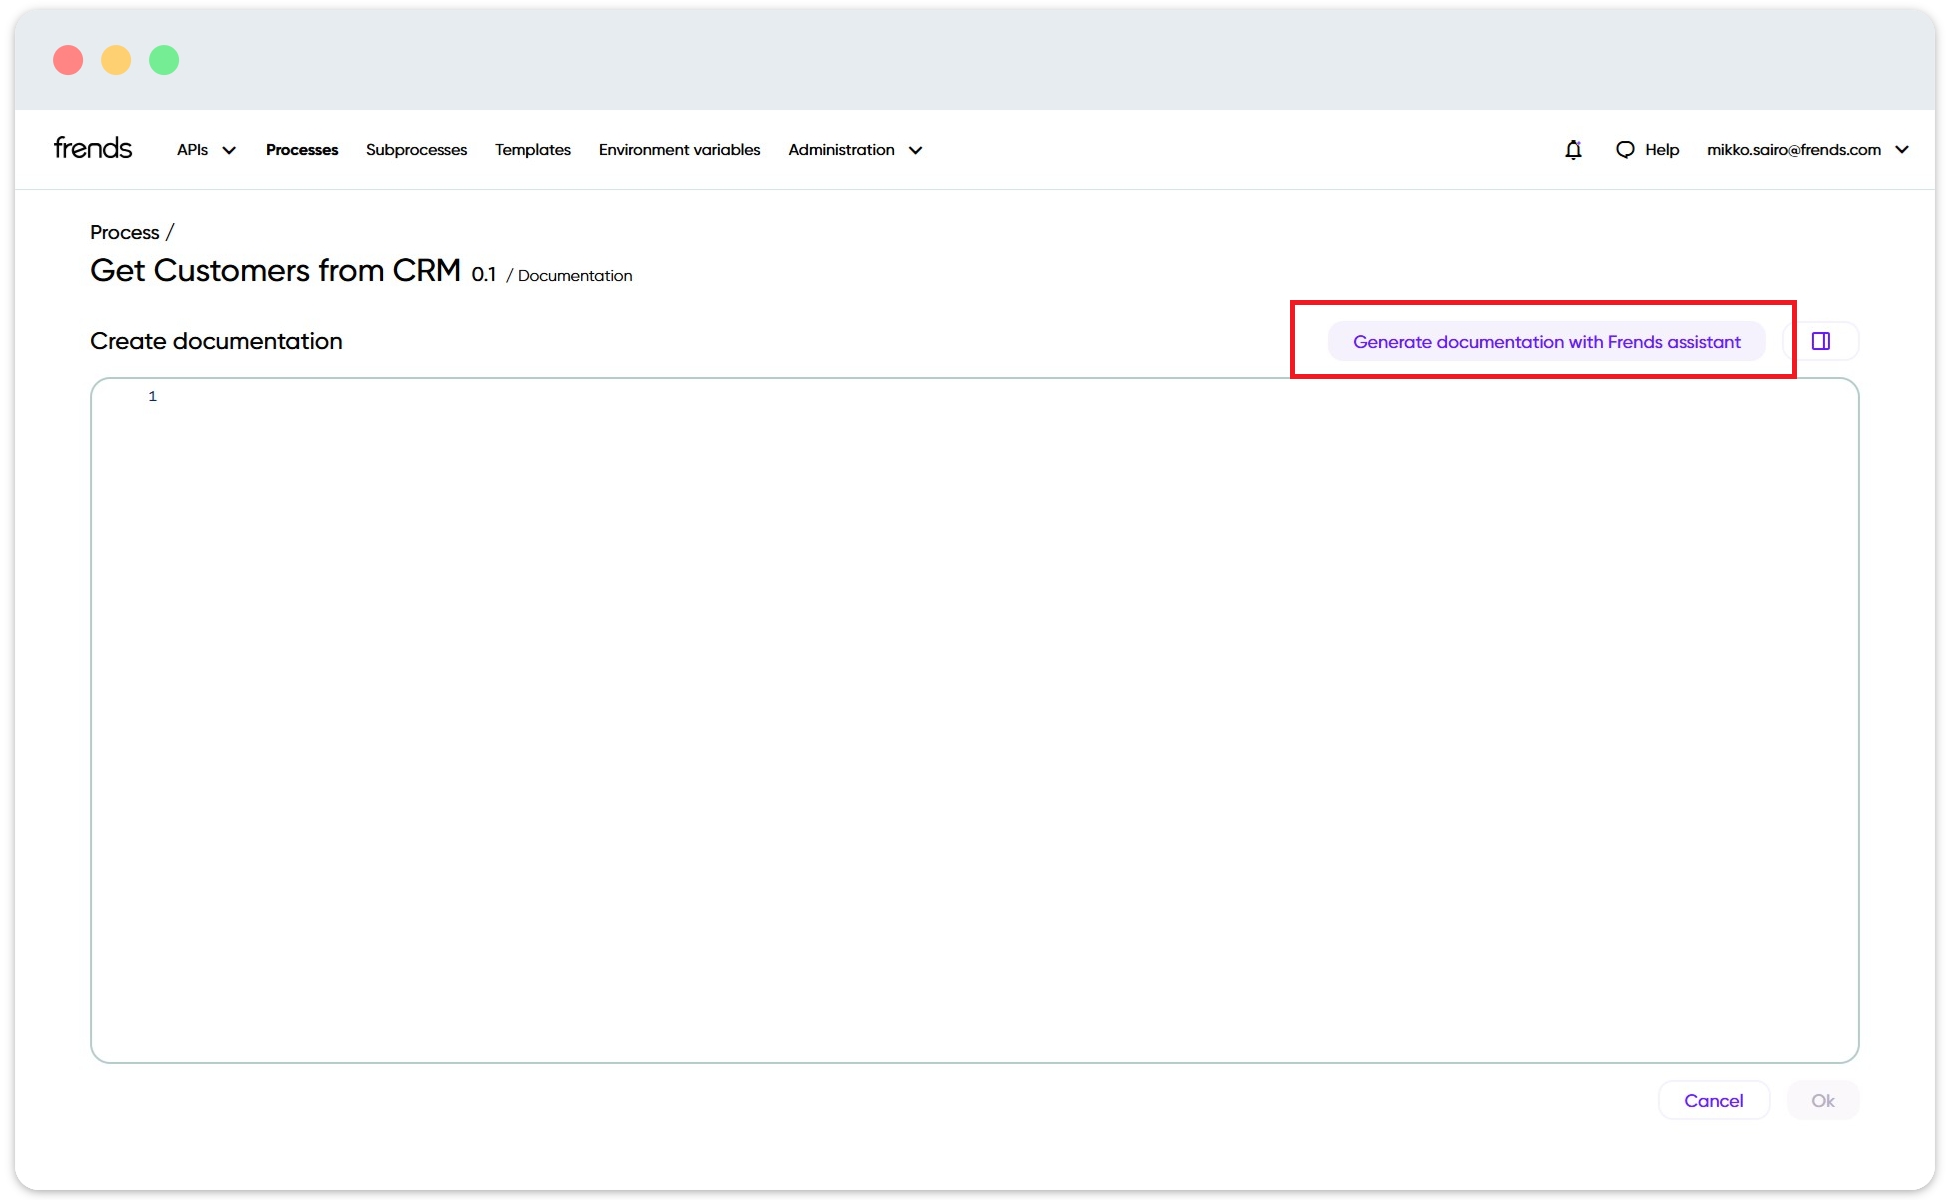The width and height of the screenshot is (1950, 1200).
Task: Open the notifications bell
Action: click(1573, 149)
